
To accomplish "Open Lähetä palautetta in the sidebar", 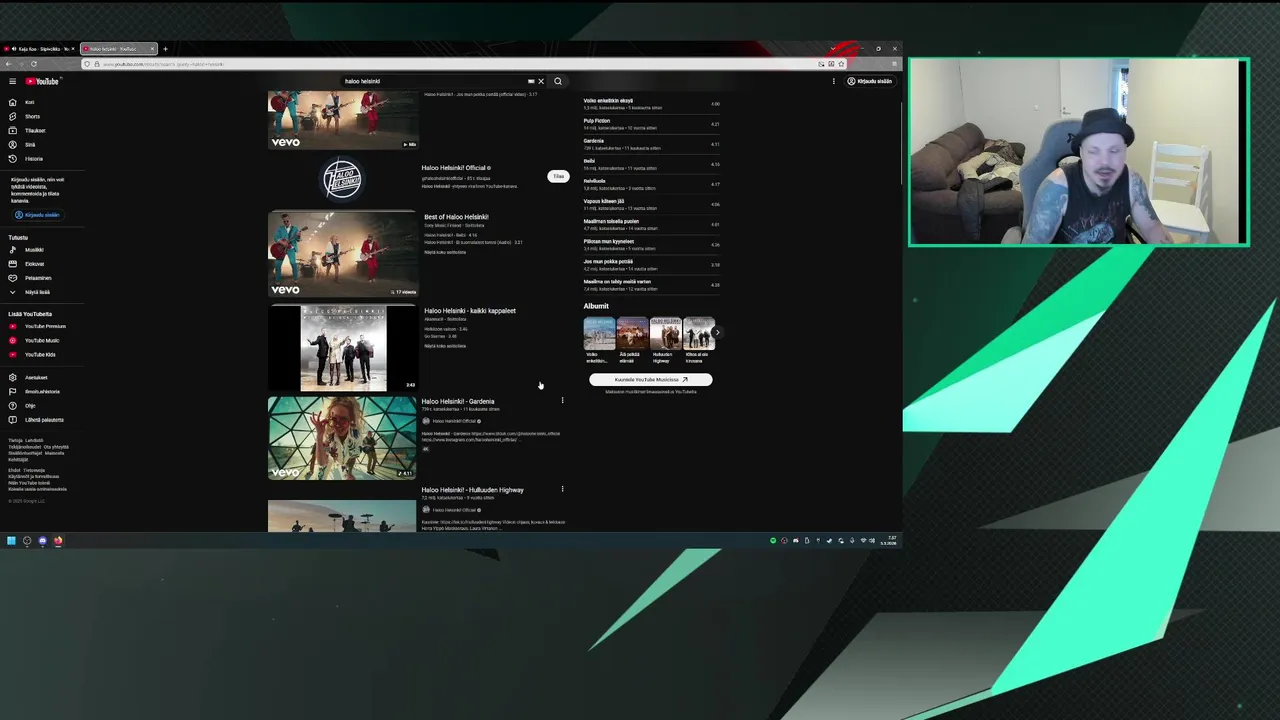I will click(44, 419).
